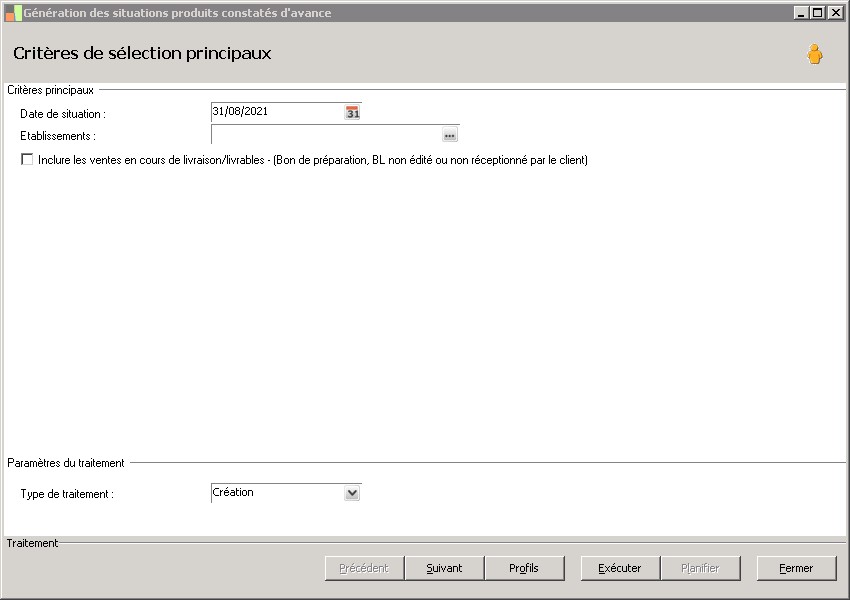Click the Etablissements label
Viewport: 850px width, 600px height.
tap(57, 136)
